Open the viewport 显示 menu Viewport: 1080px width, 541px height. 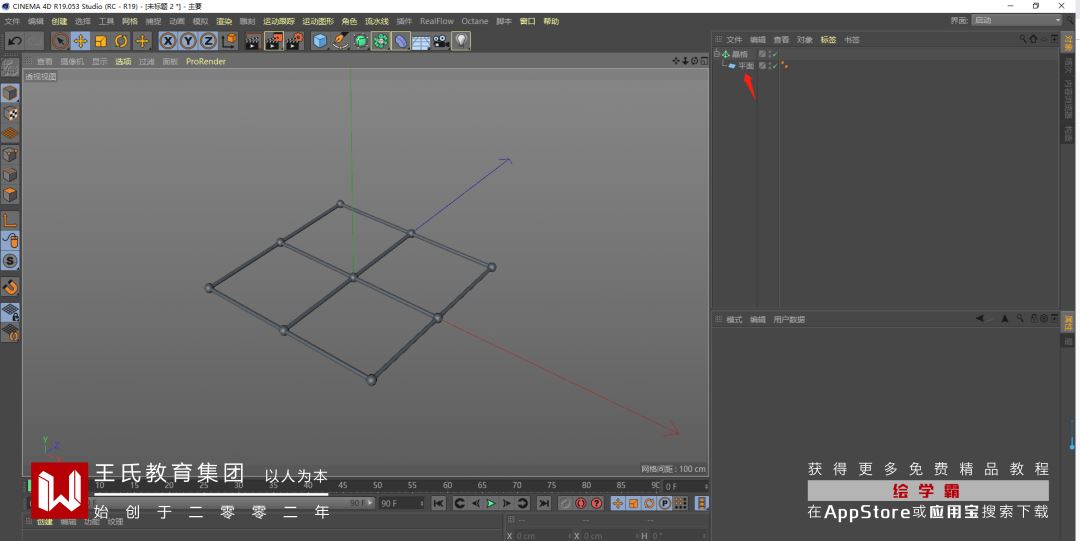[x=100, y=62]
